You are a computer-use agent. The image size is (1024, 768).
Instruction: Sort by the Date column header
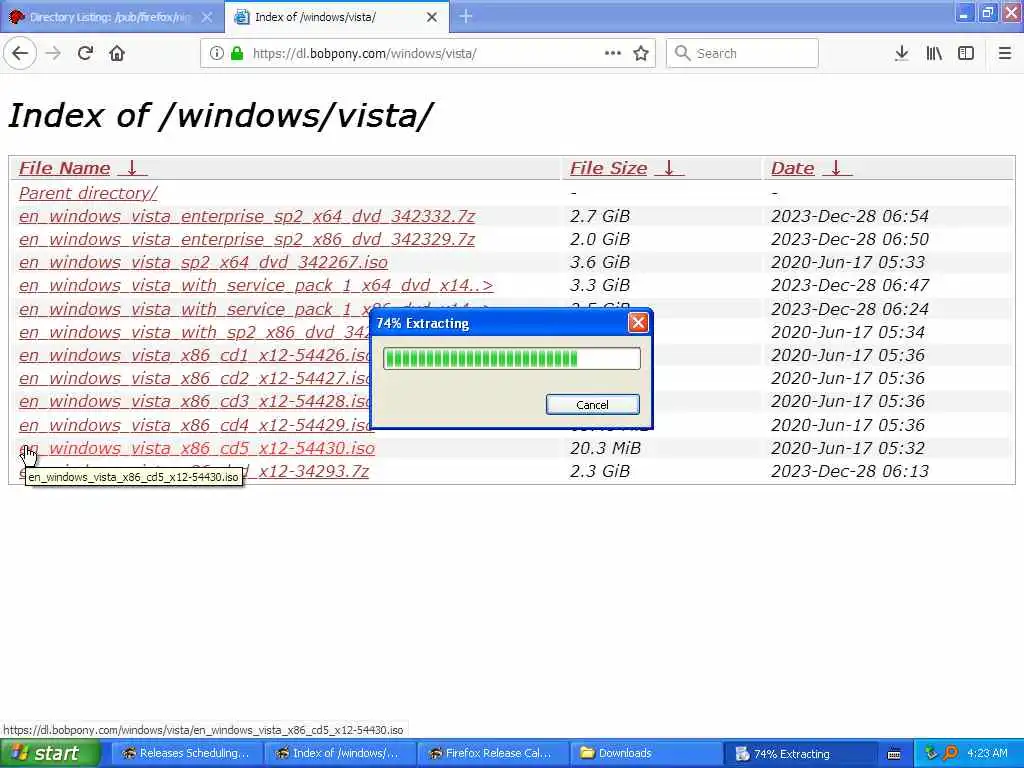tap(793, 168)
